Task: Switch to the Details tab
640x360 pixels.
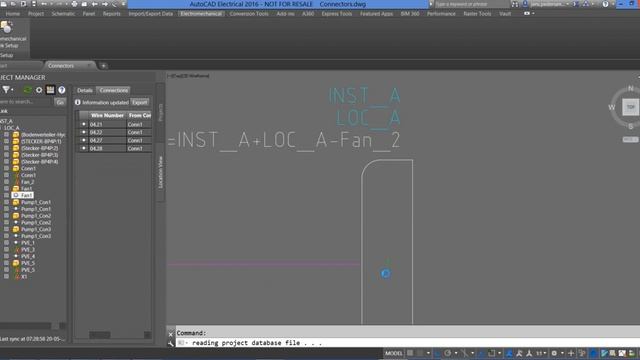Action: coord(85,90)
